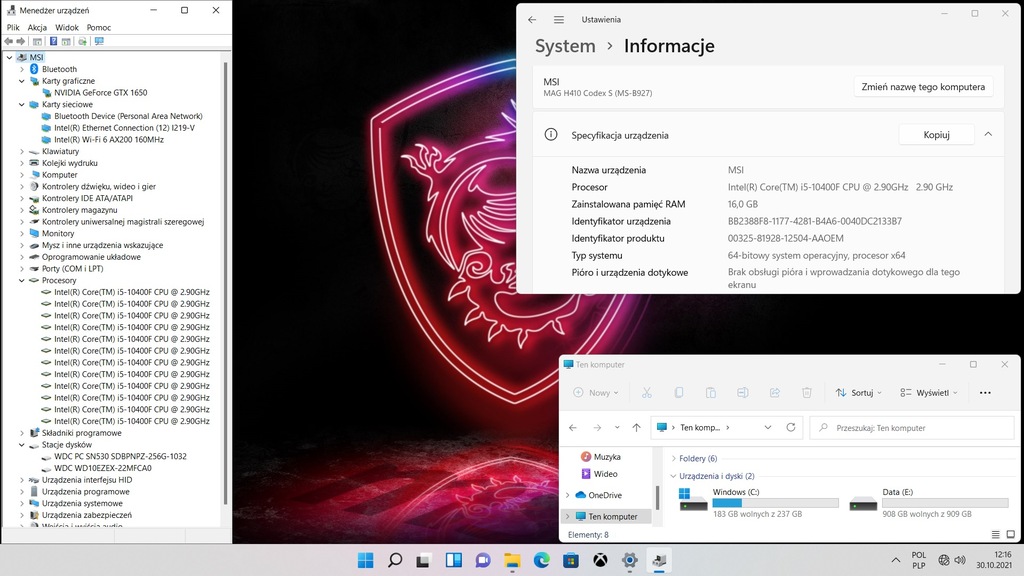Click the blue Help icon in Device Manager toolbar
The width and height of the screenshot is (1024, 576).
click(54, 41)
